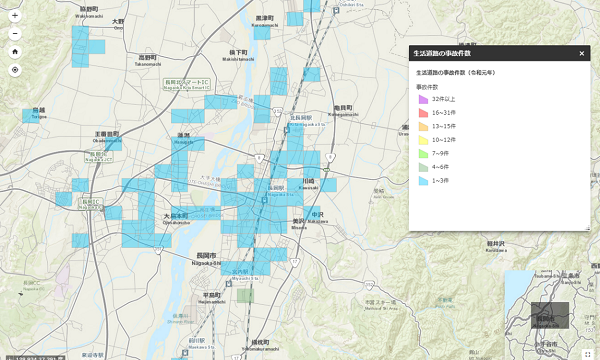Screen dimensions: 600x360
Task: Maximize the overview map with corner icon
Action: click(588, 355)
